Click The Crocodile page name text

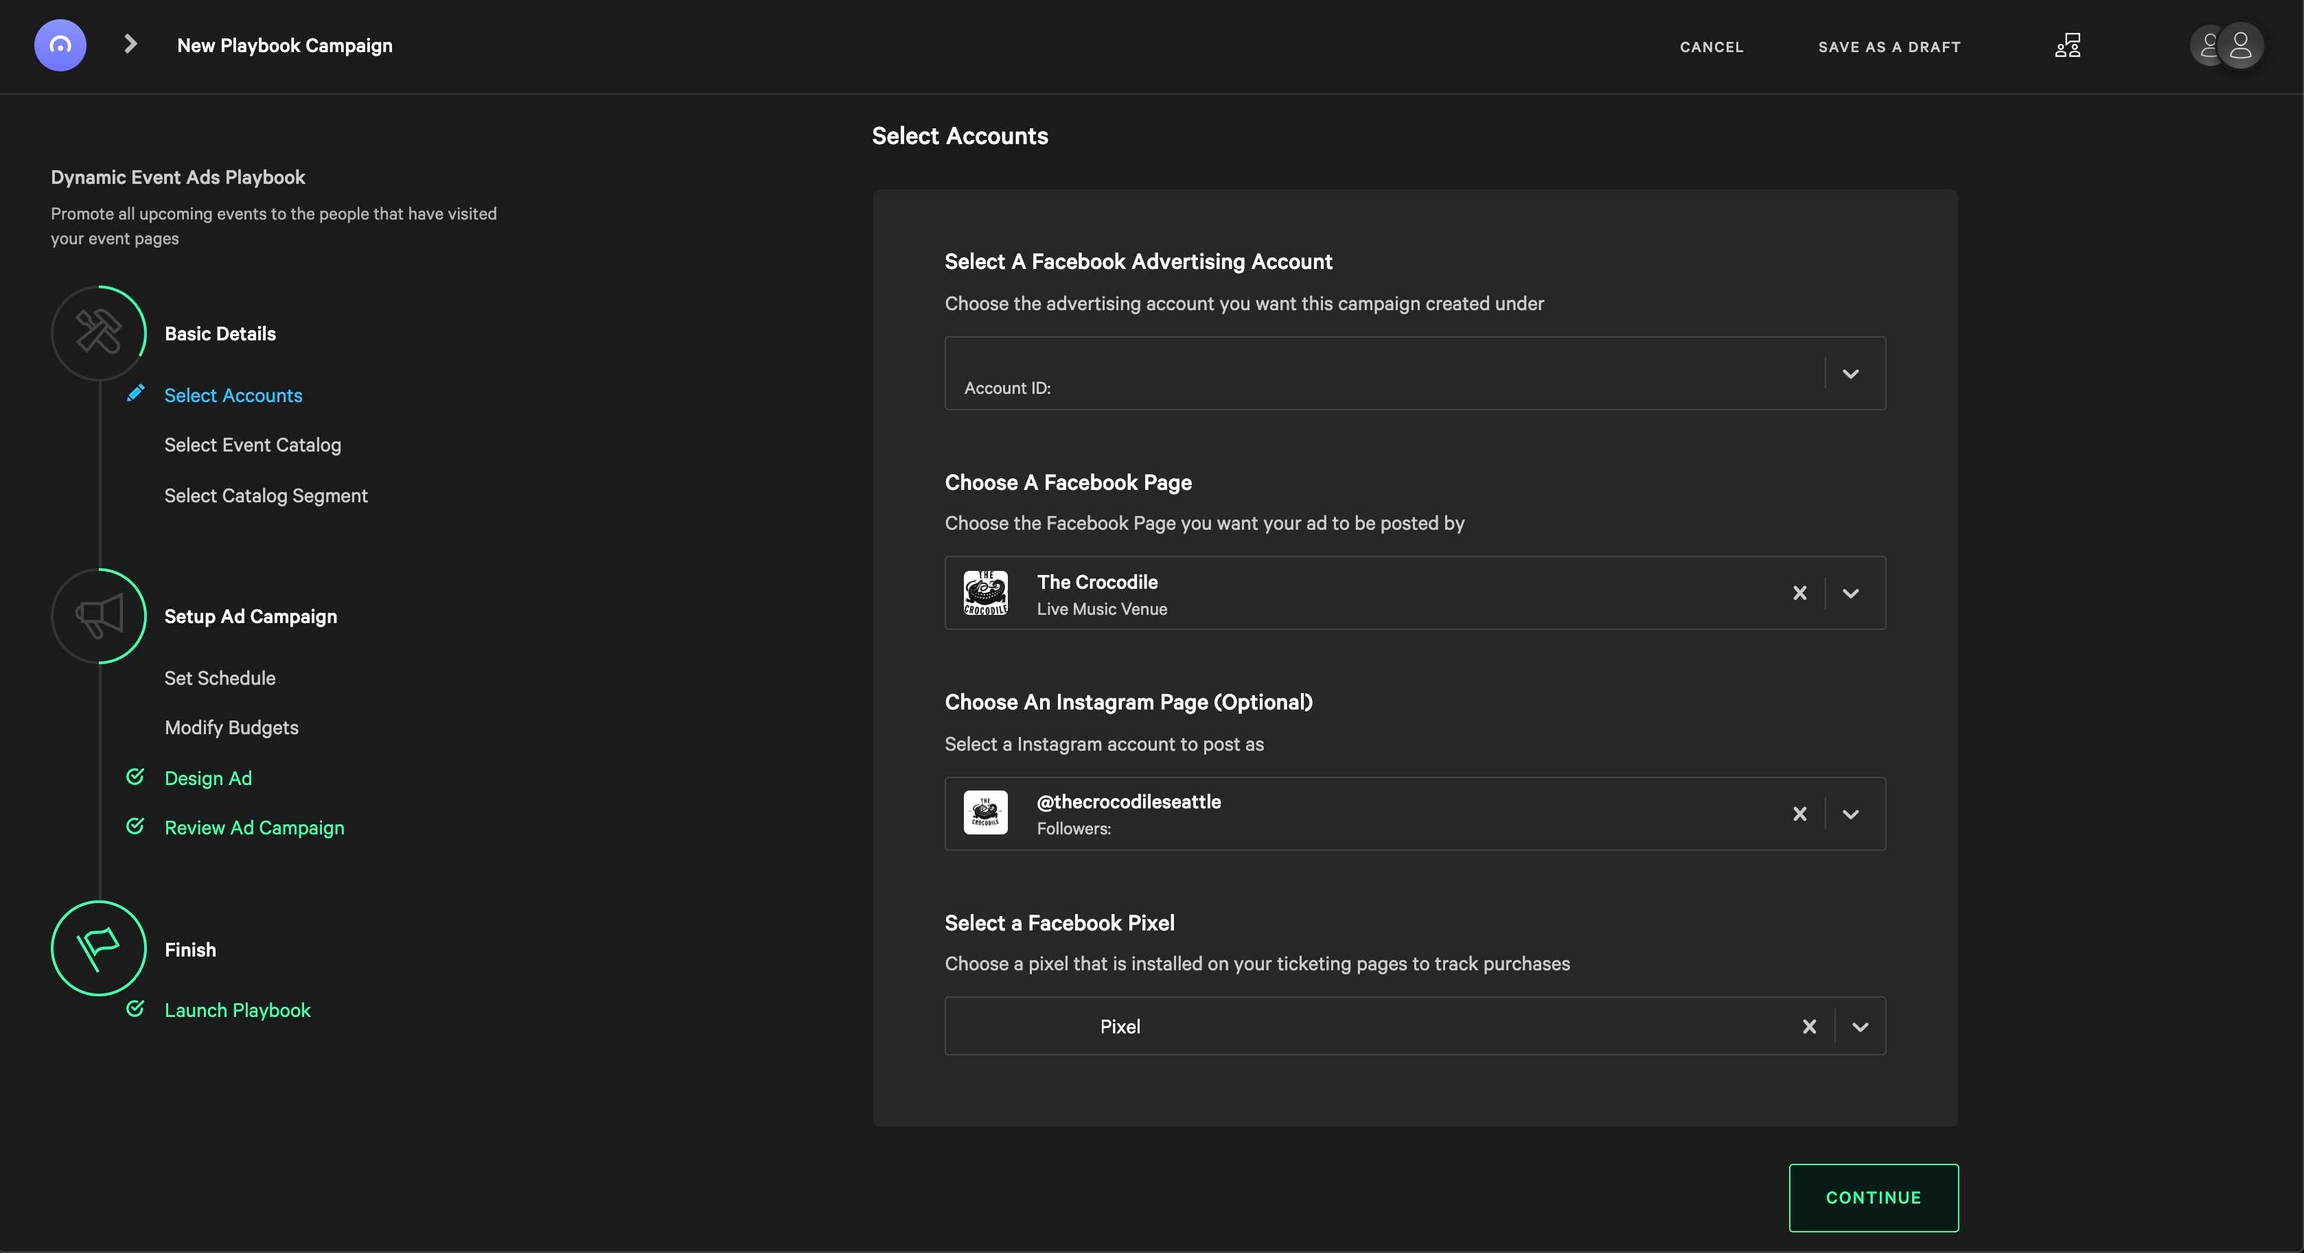pos(1097,582)
